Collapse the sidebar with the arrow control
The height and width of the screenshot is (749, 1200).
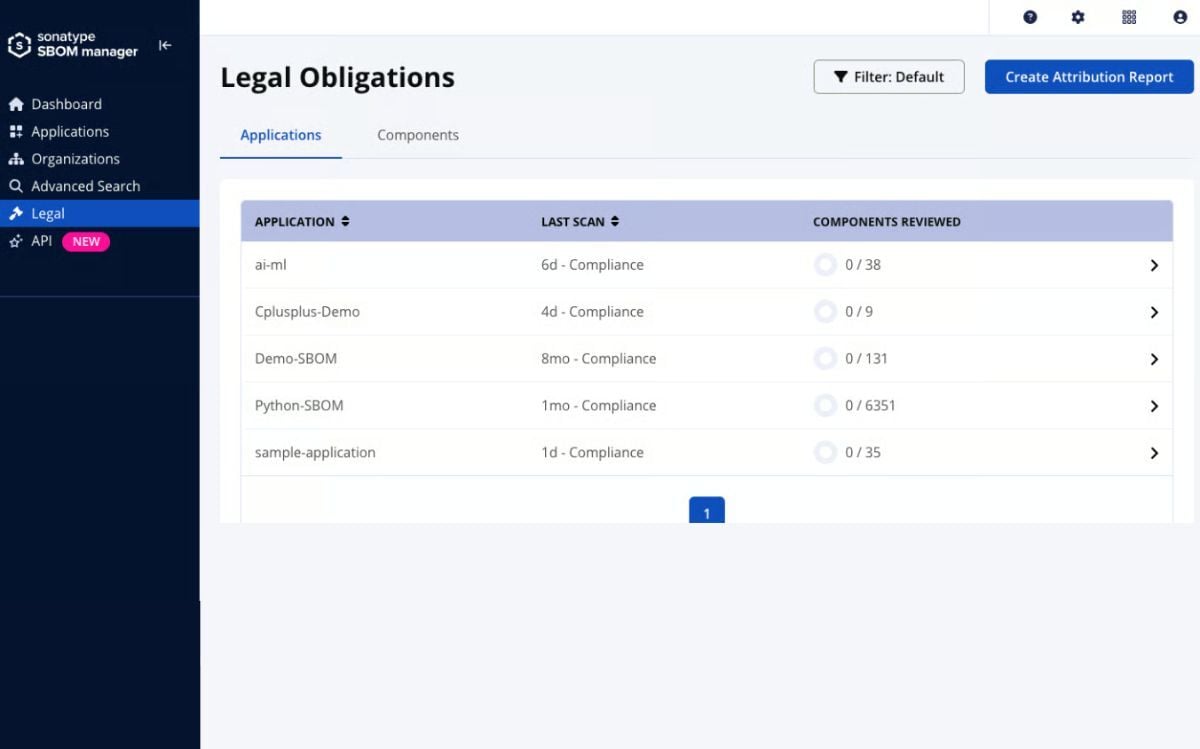(165, 45)
